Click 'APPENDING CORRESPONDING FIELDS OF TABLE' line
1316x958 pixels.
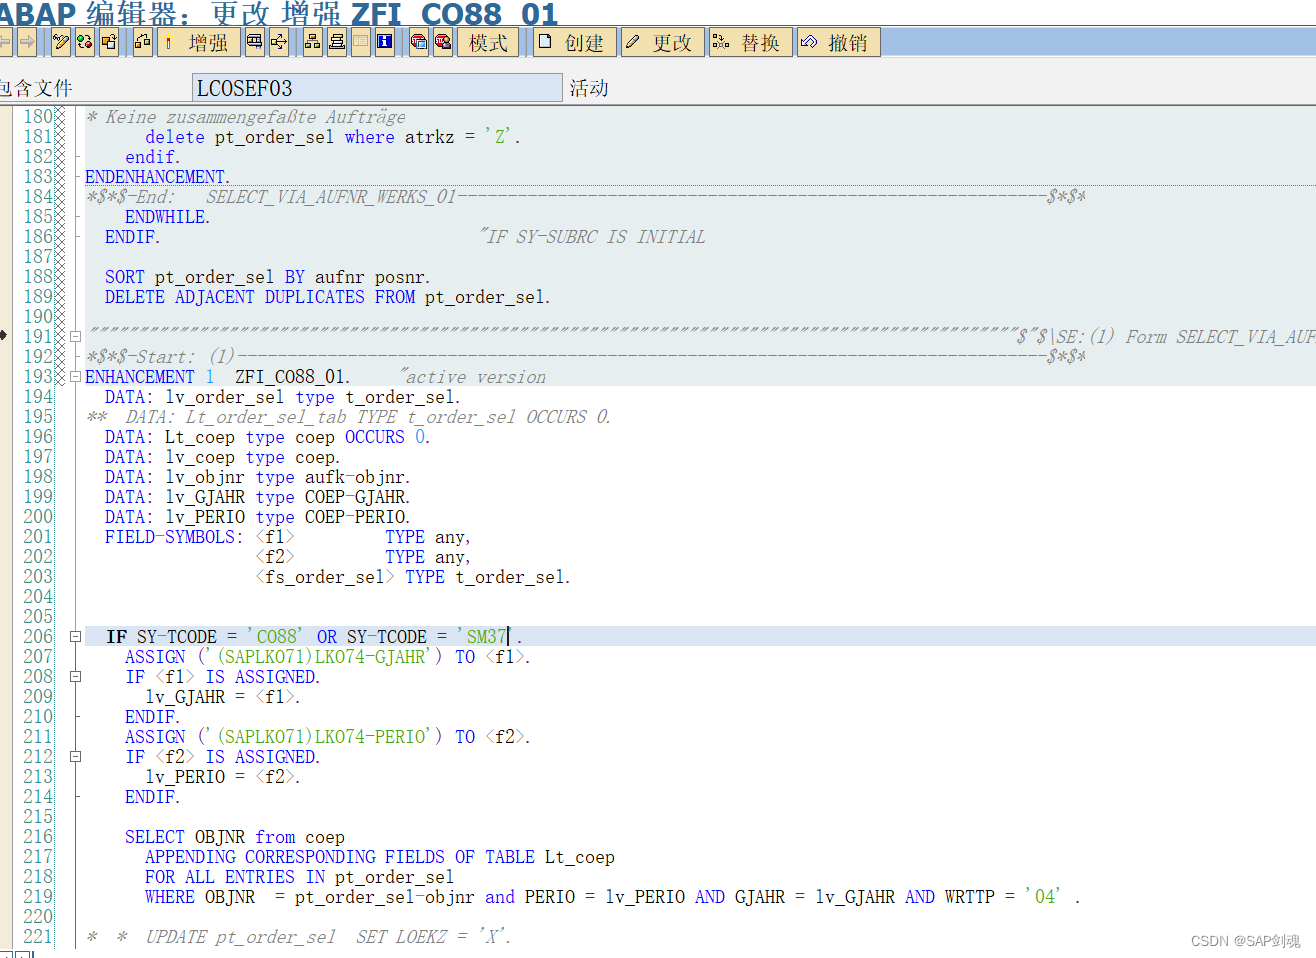[380, 857]
